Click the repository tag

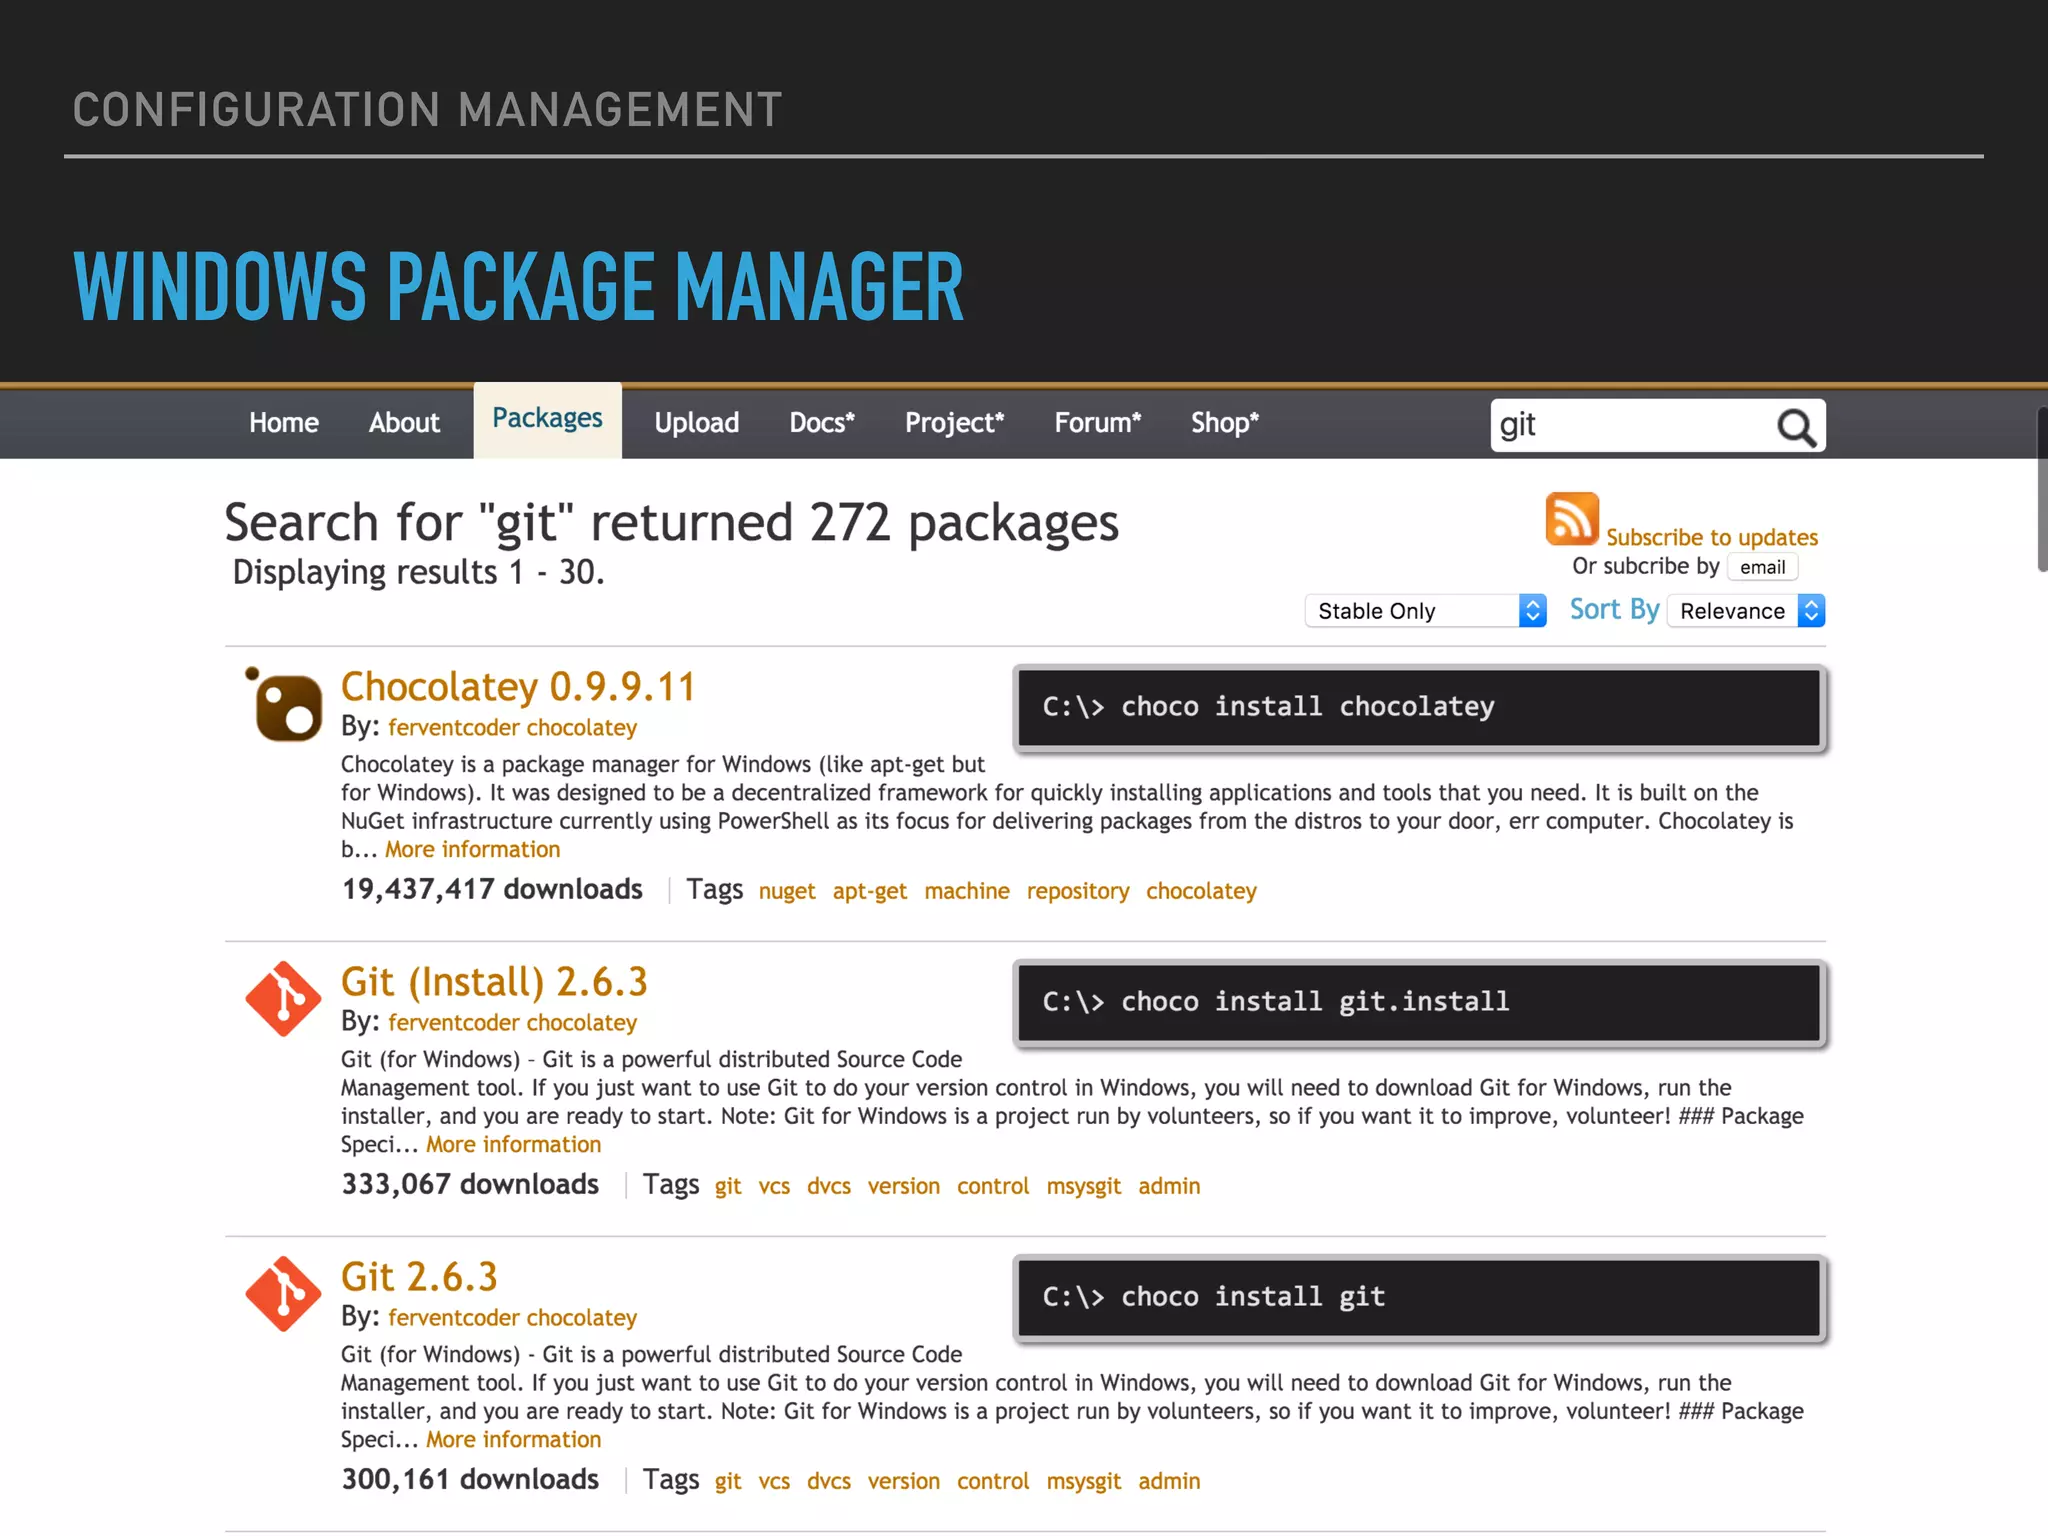1078,892
